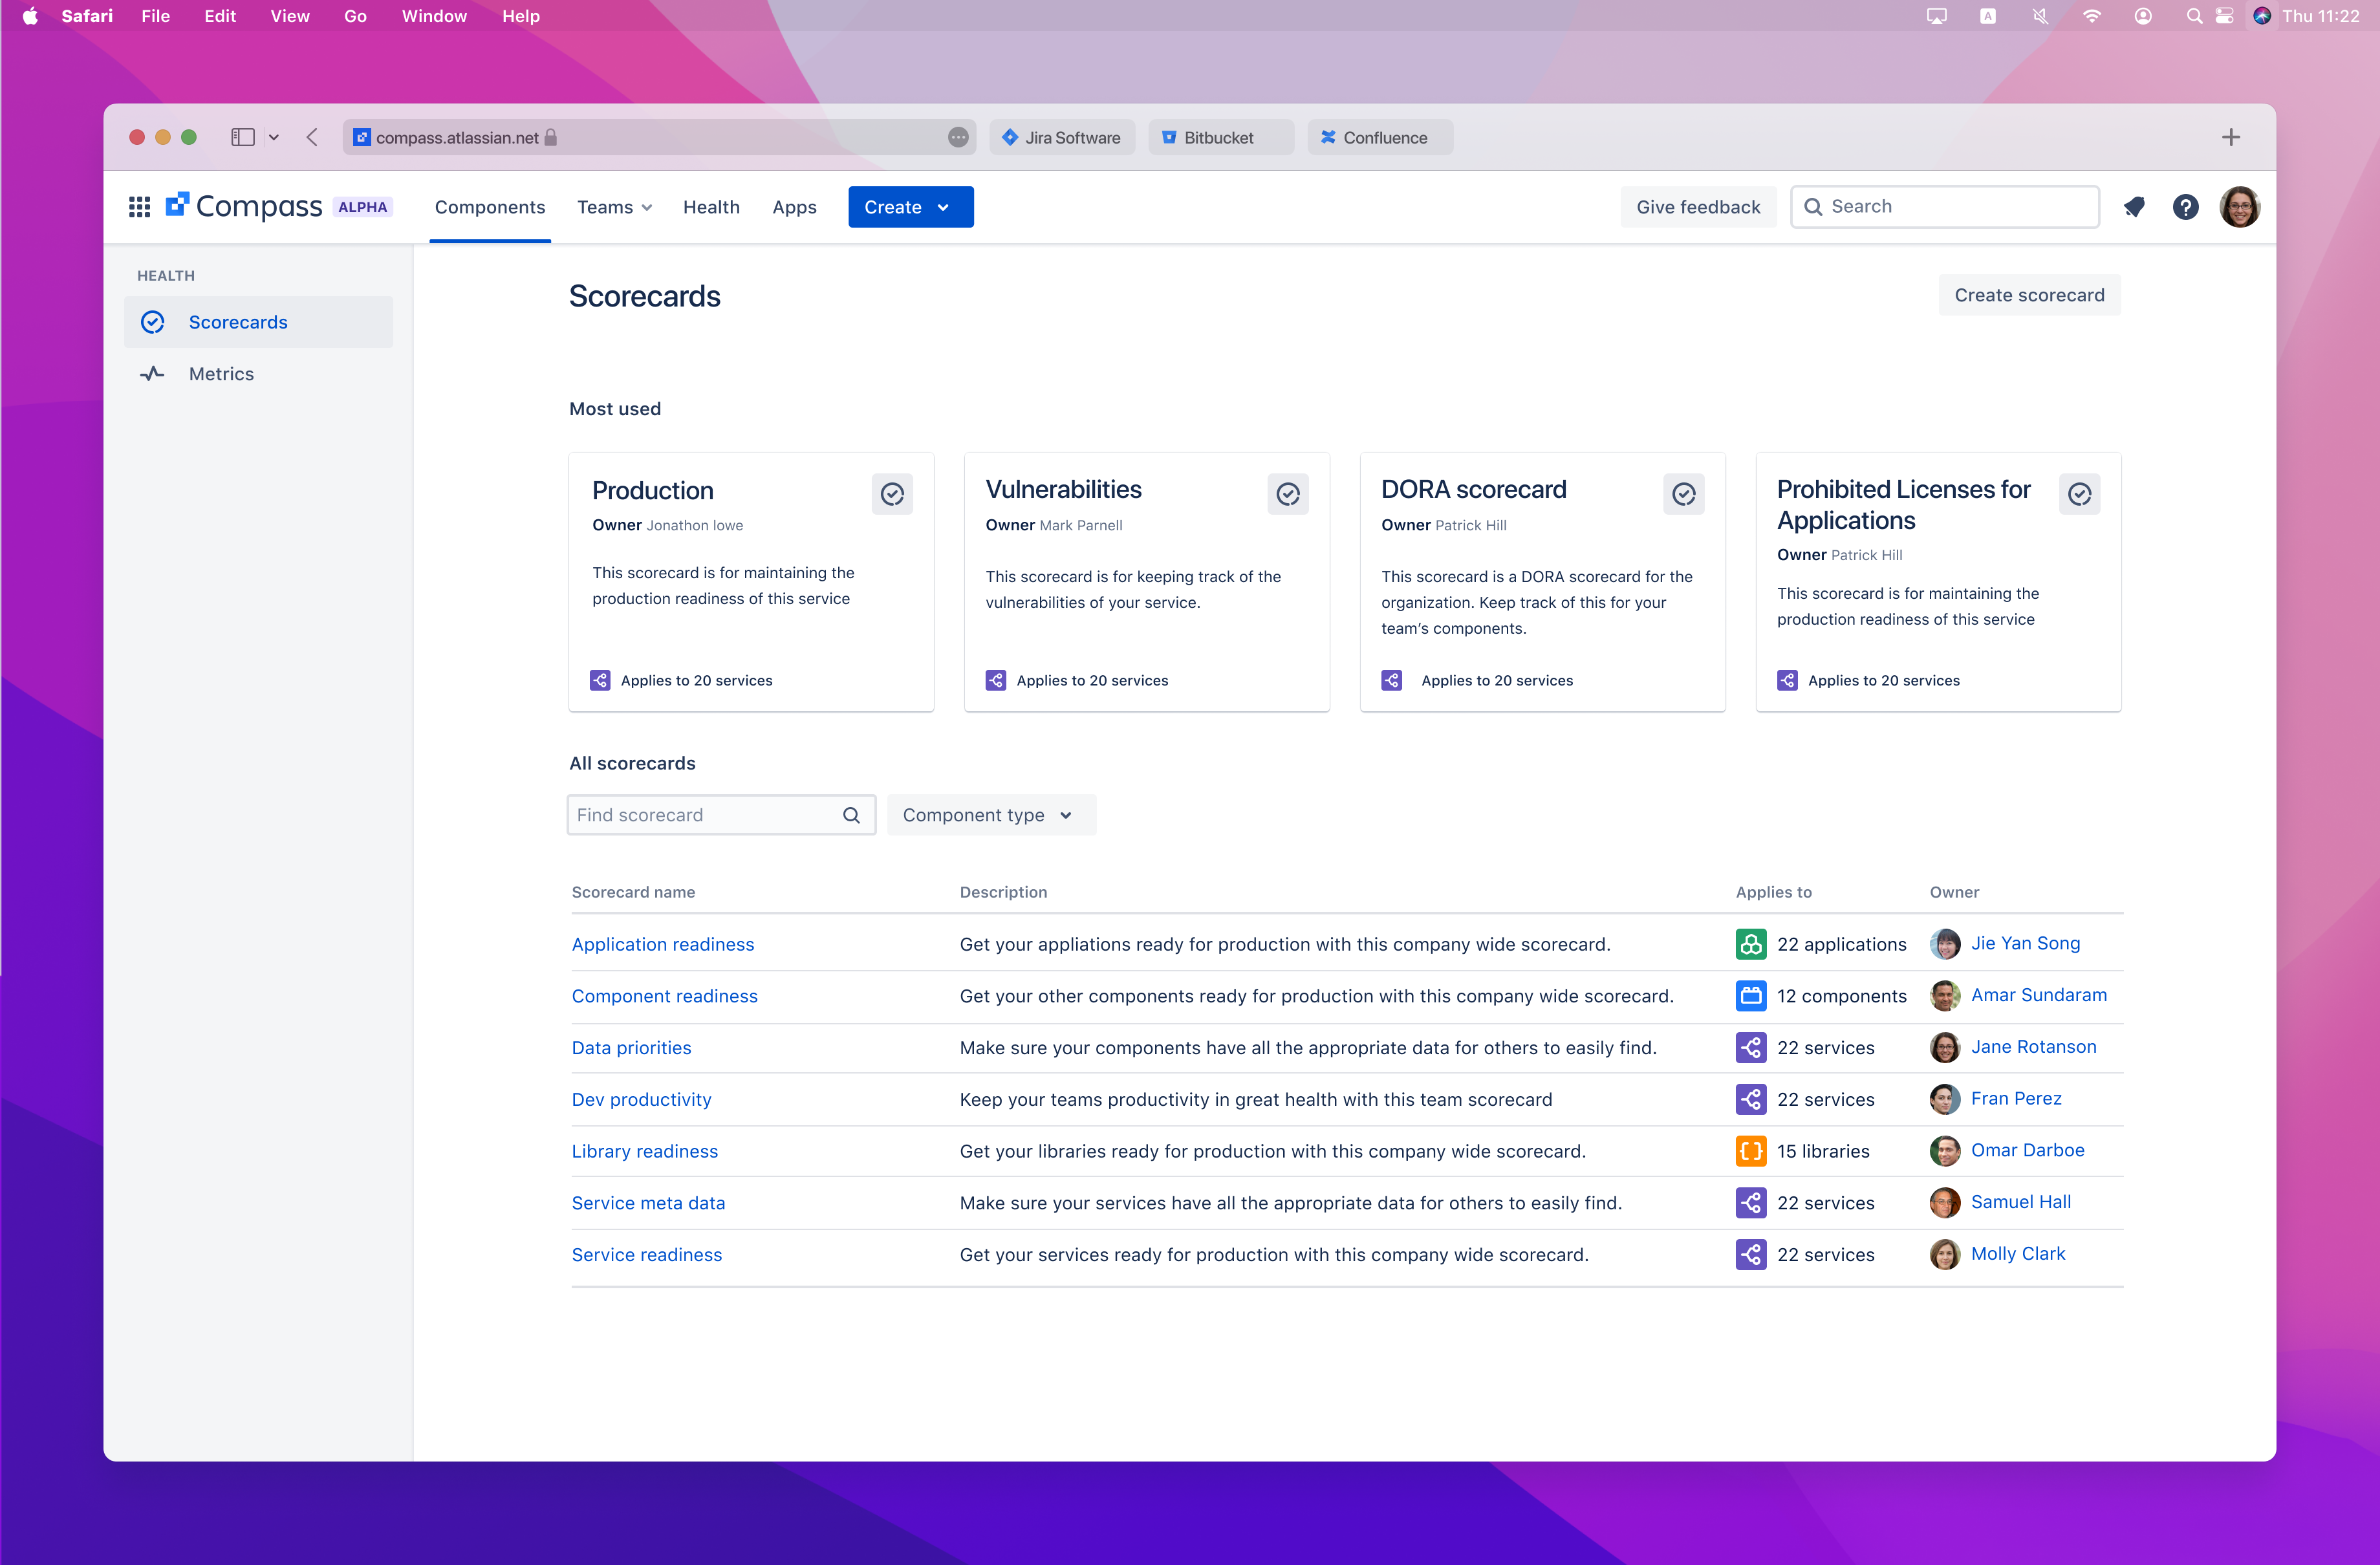The image size is (2380, 1565).
Task: Open the help question mark icon
Action: (x=2185, y=207)
